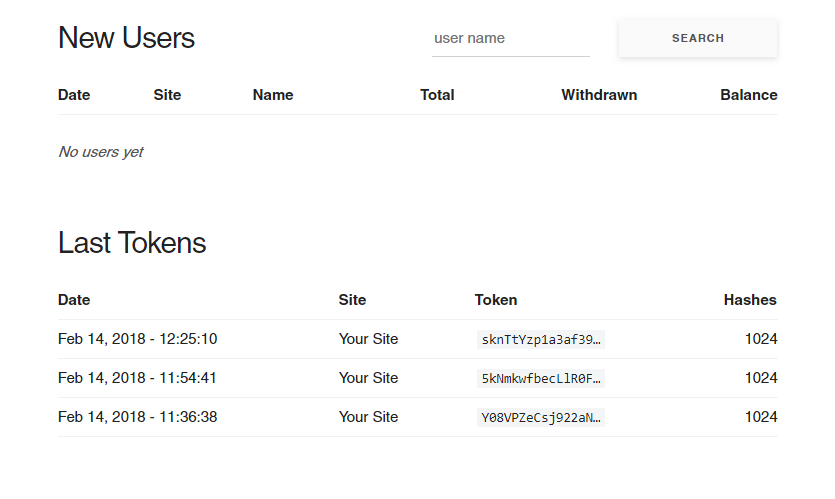Select the row dated Feb 14, 2018 - 11:54:41
This screenshot has height=499, width=835.
tap(138, 378)
